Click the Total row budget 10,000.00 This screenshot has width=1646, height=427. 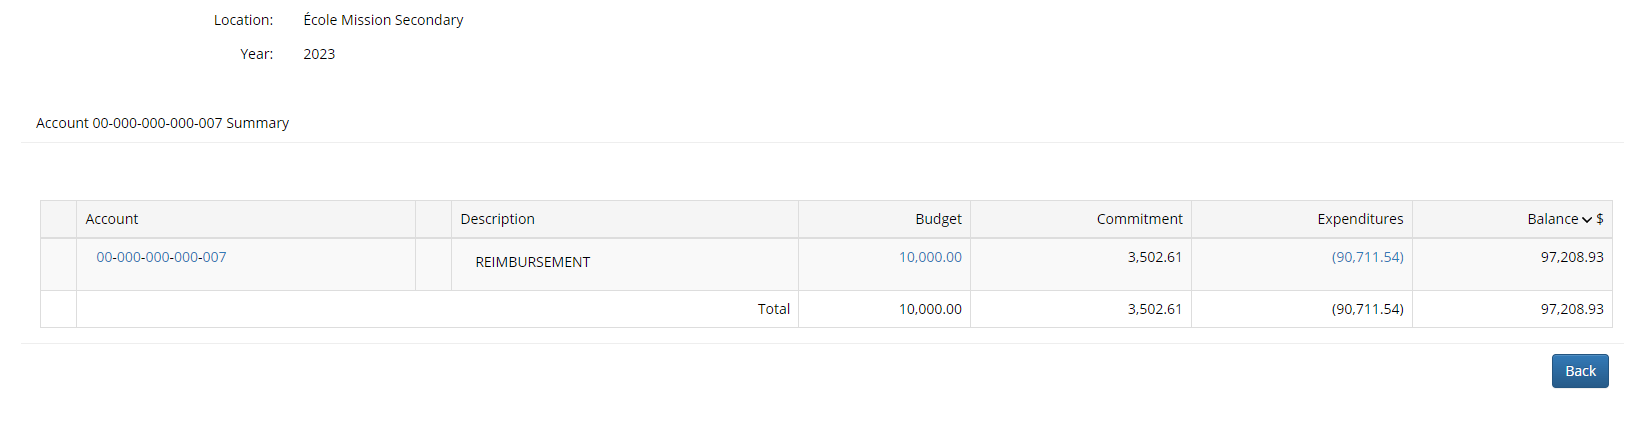pos(930,309)
